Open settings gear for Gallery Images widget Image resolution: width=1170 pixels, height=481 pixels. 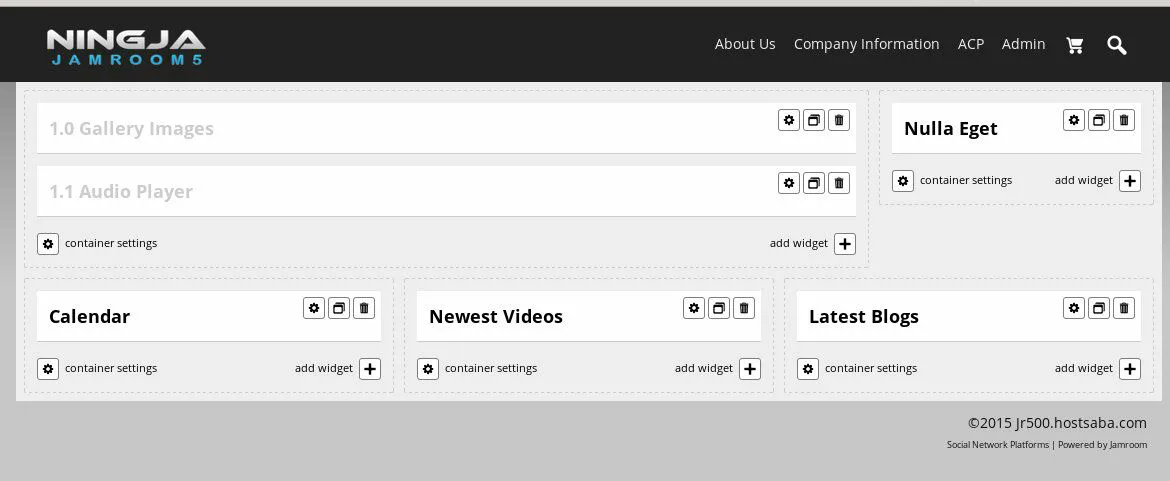tap(789, 120)
